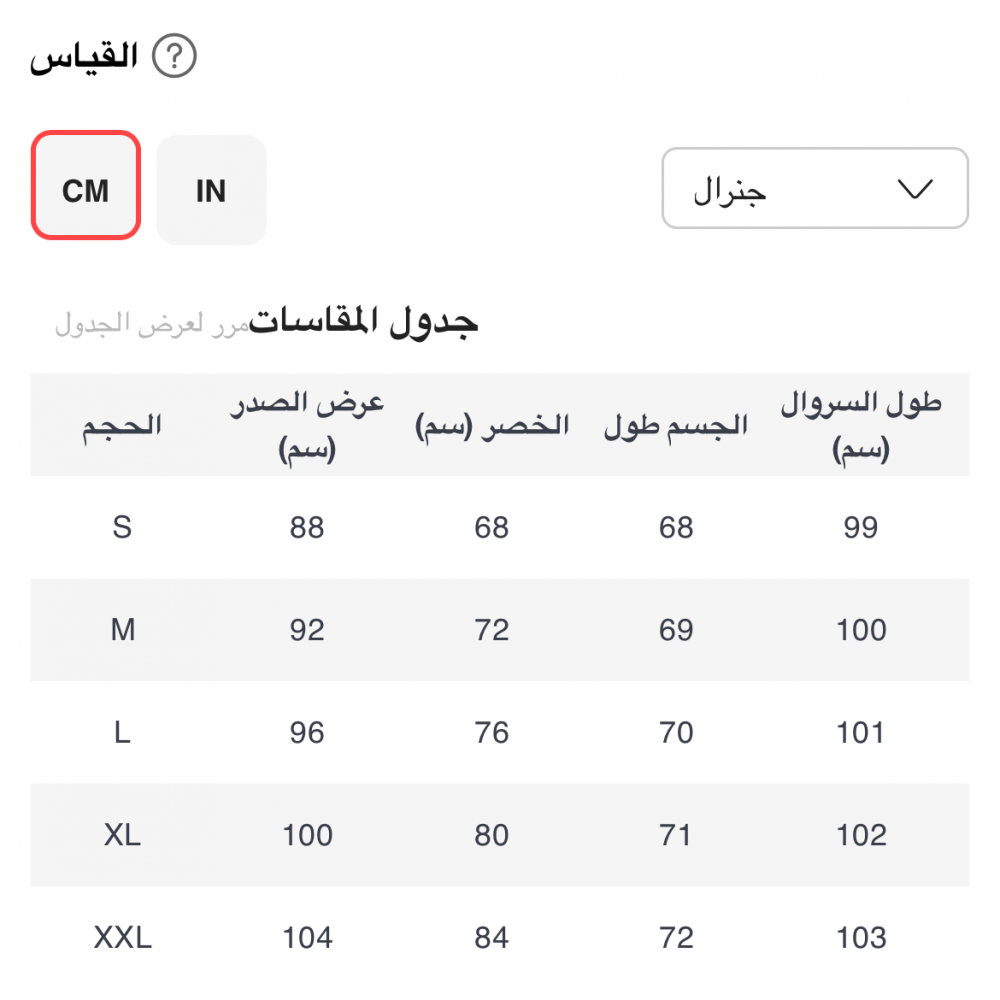
Task: Switch measurements to IN units
Action: coord(211,190)
